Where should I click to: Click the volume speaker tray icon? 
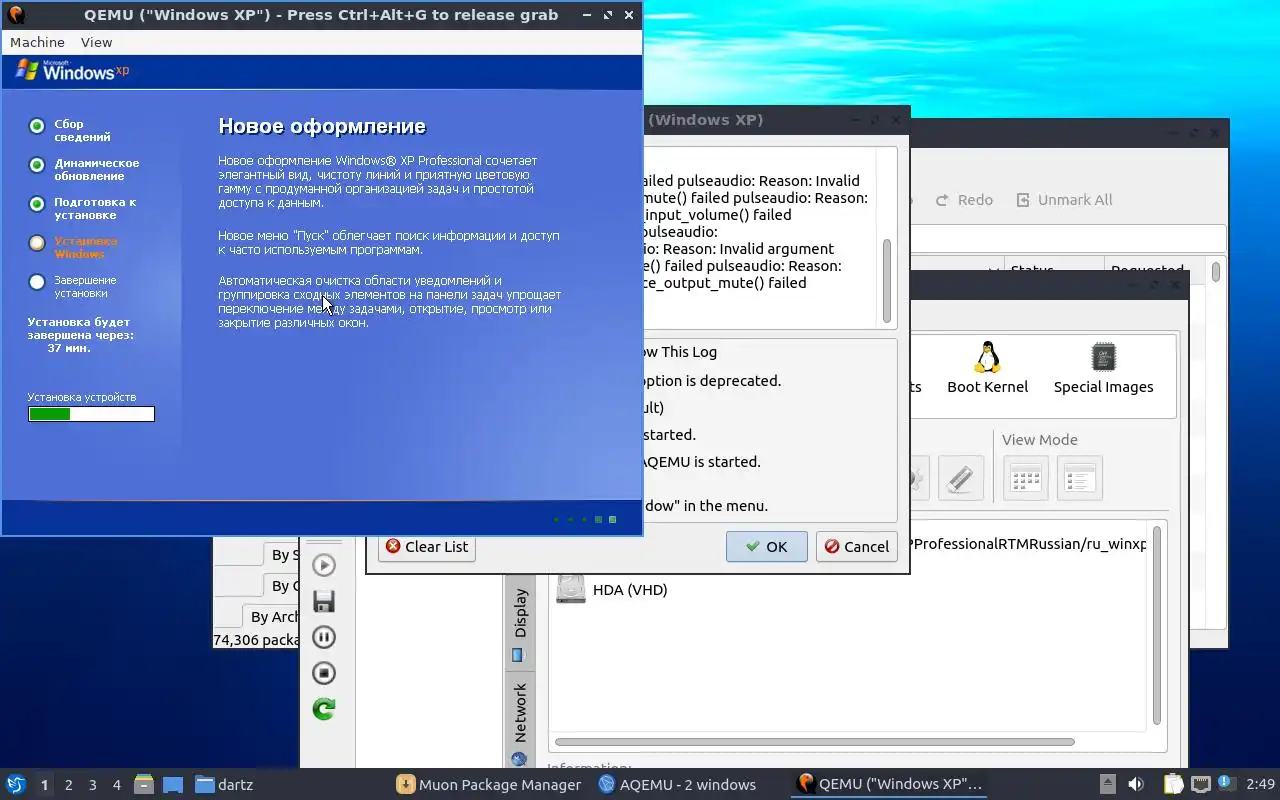tap(1135, 784)
